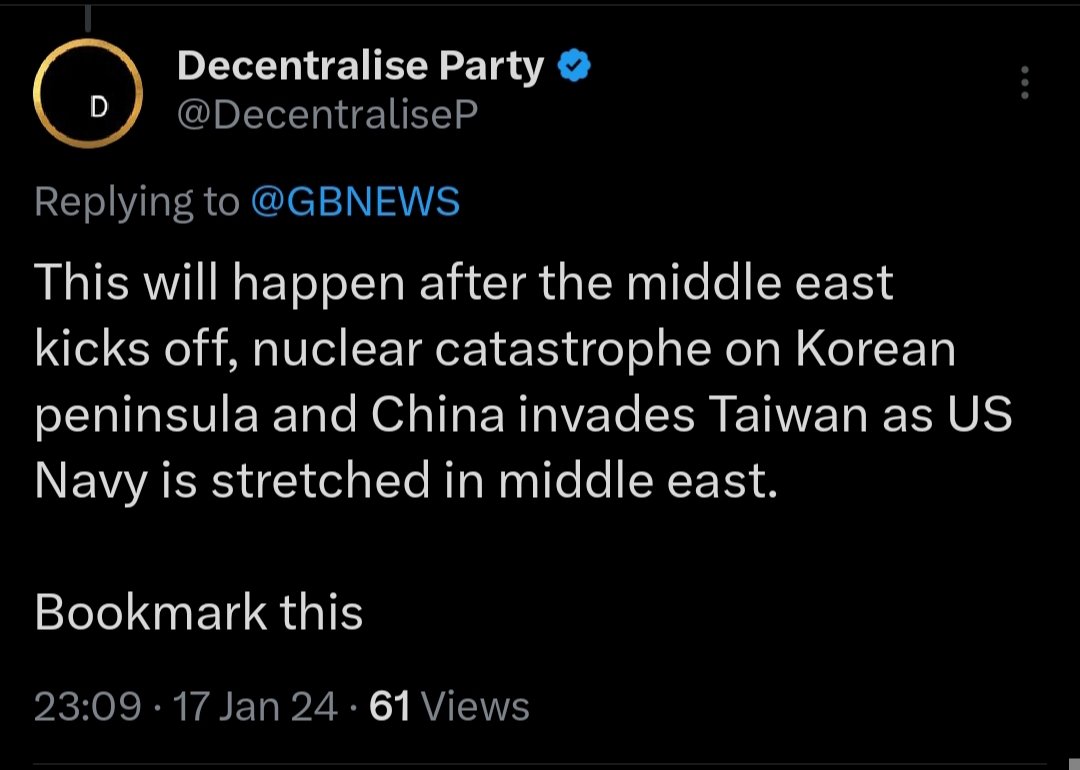Visit the @GBNEWS mention link
The width and height of the screenshot is (1080, 770).
pyautogui.click(x=354, y=202)
